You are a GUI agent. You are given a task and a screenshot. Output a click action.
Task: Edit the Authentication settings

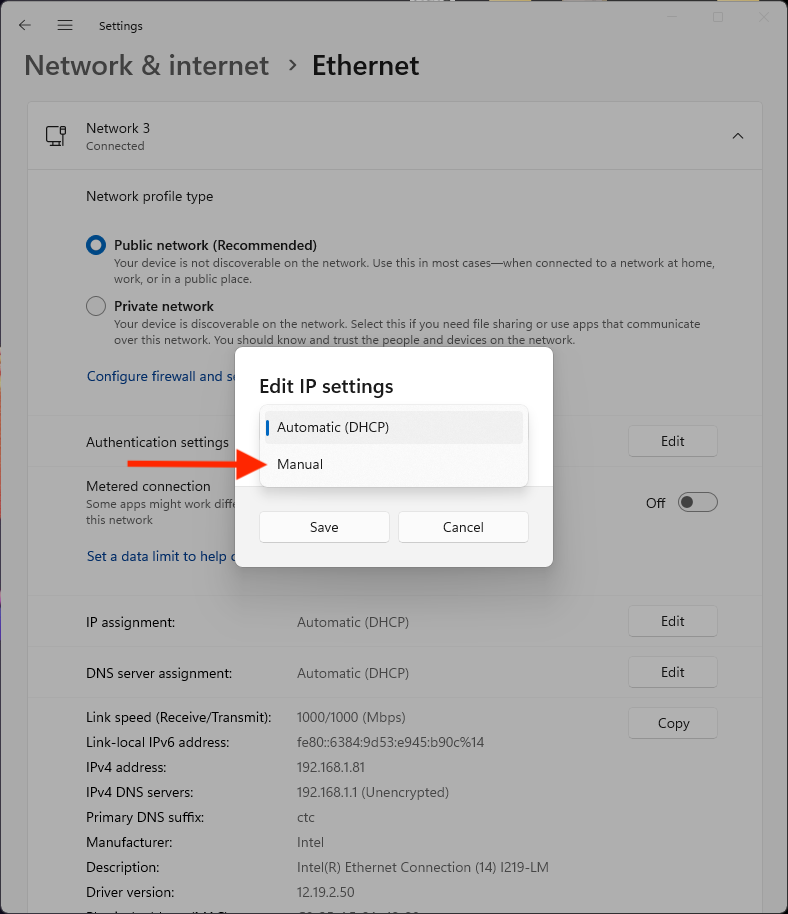(x=672, y=441)
